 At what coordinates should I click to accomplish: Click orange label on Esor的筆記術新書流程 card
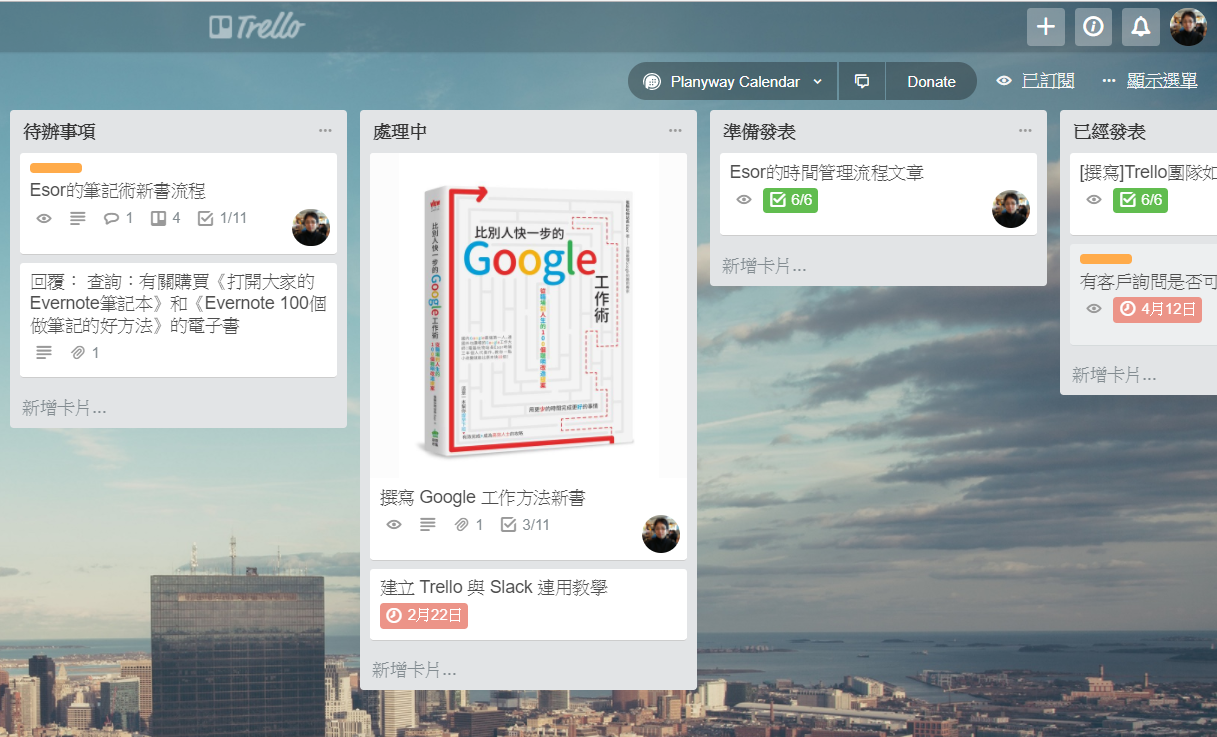56,168
